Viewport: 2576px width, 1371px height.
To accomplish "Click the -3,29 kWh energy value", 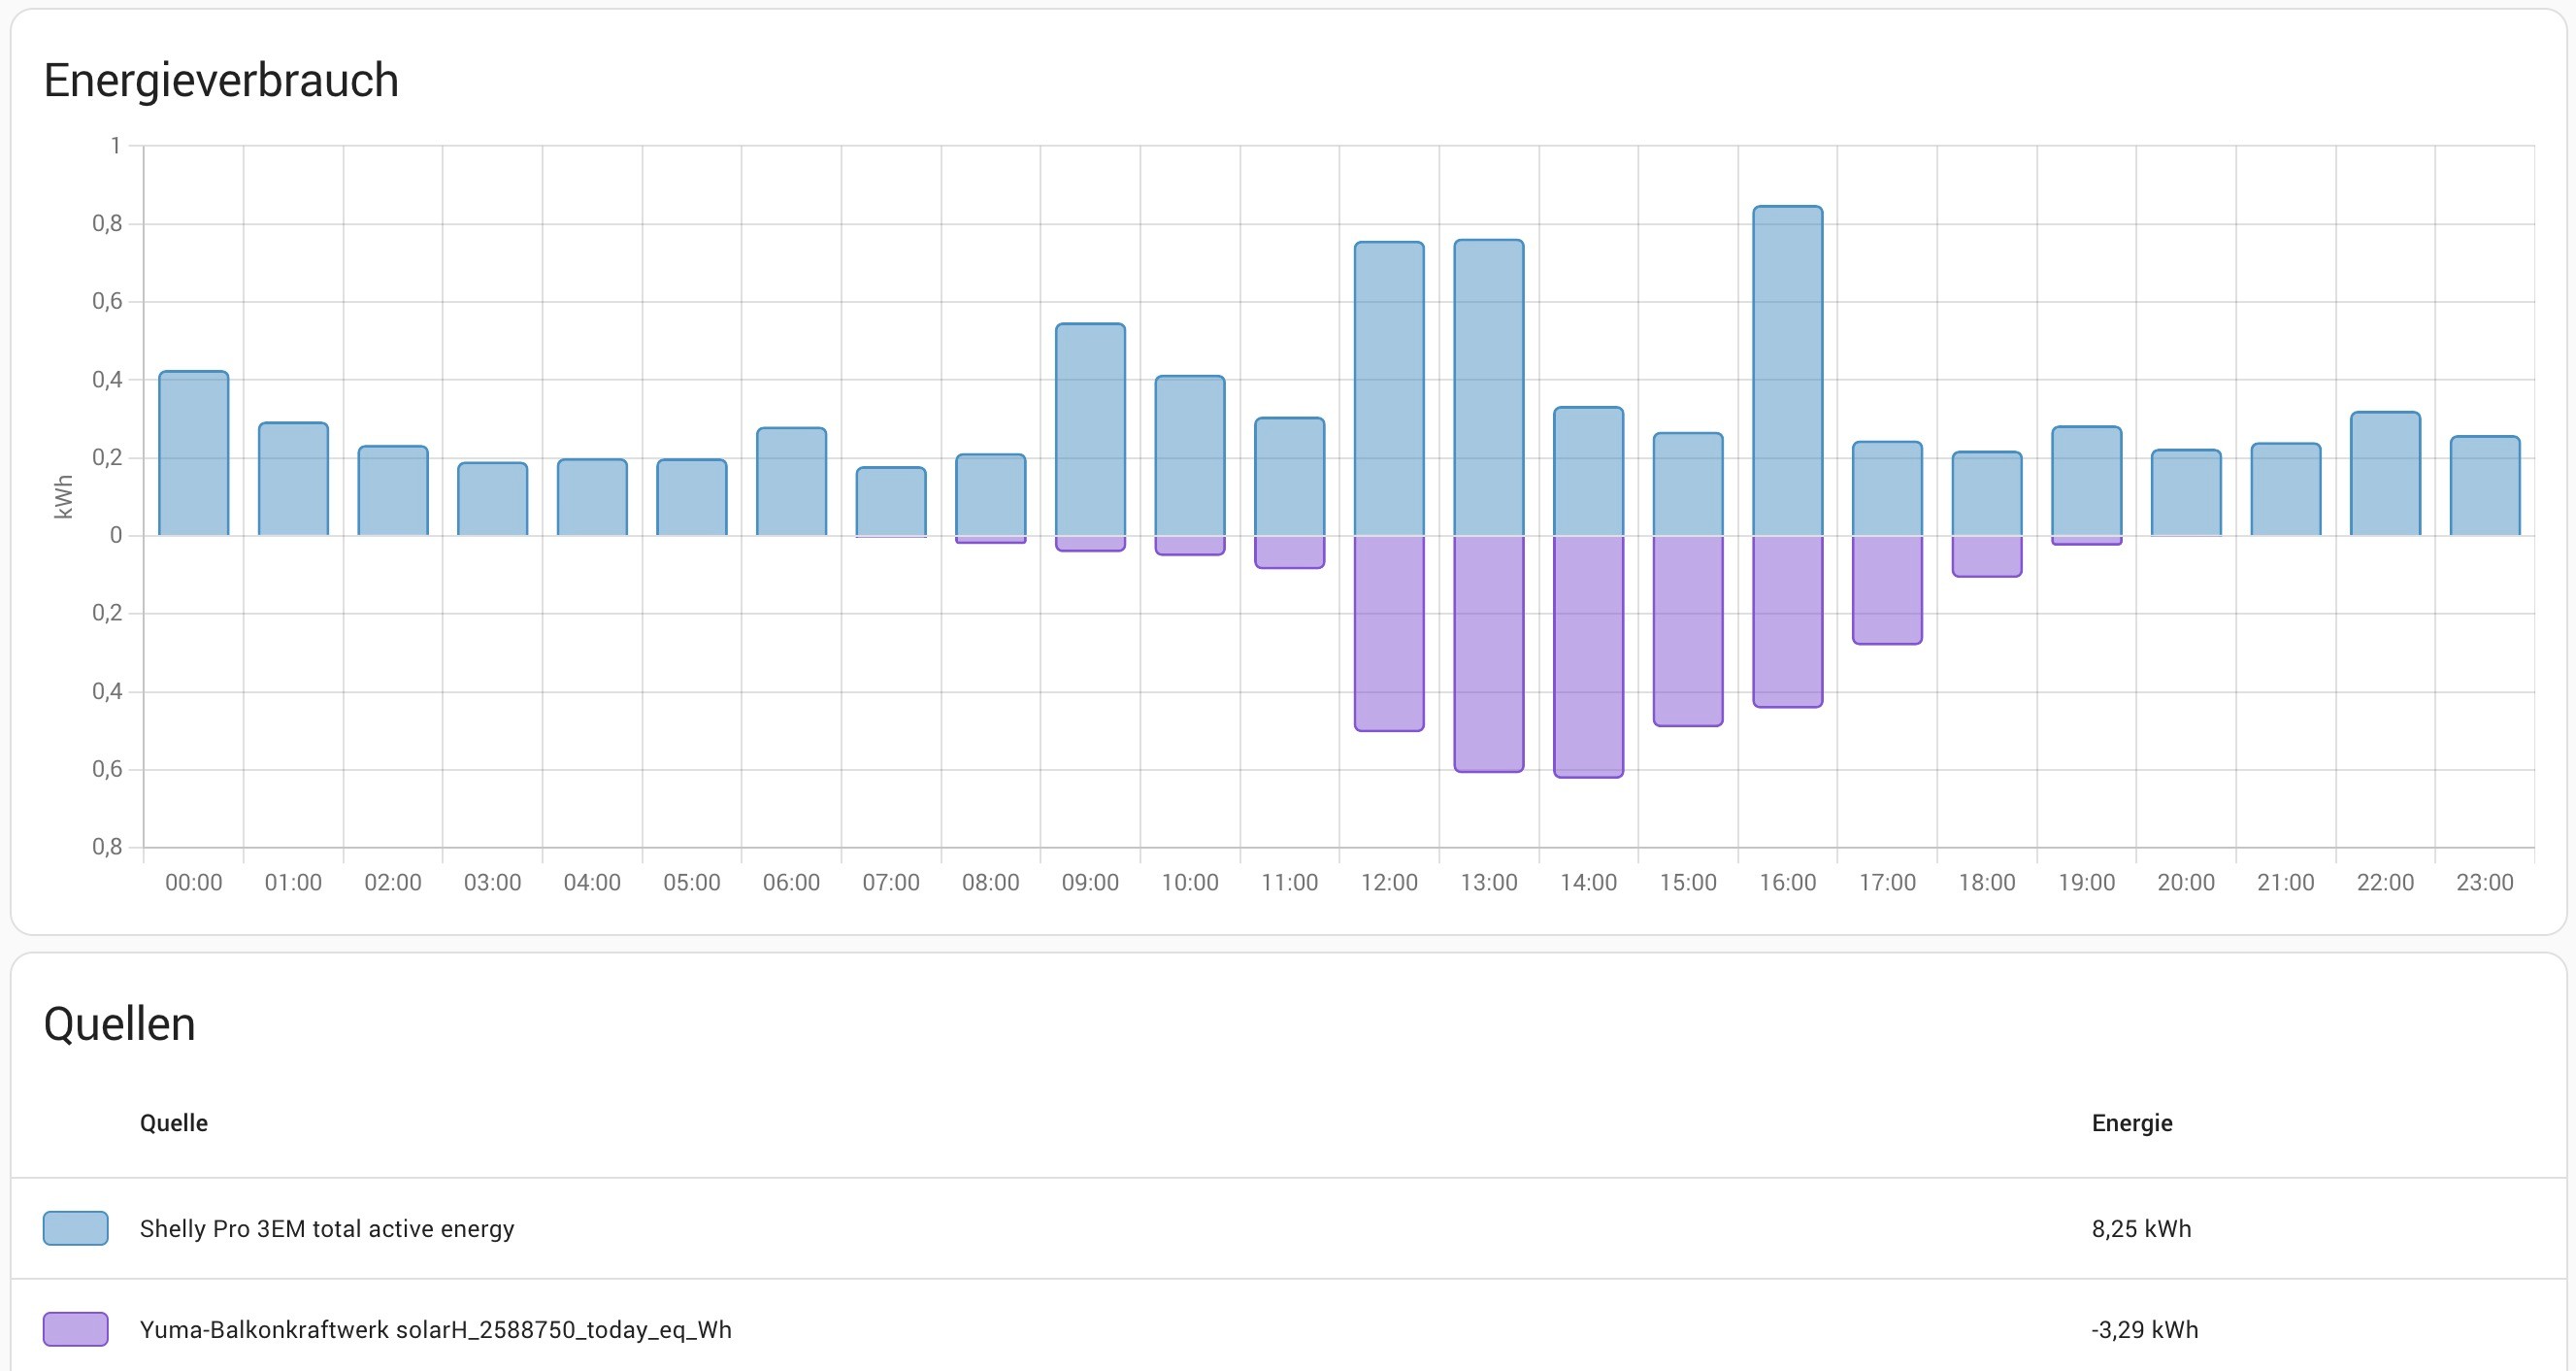I will (x=2144, y=1329).
